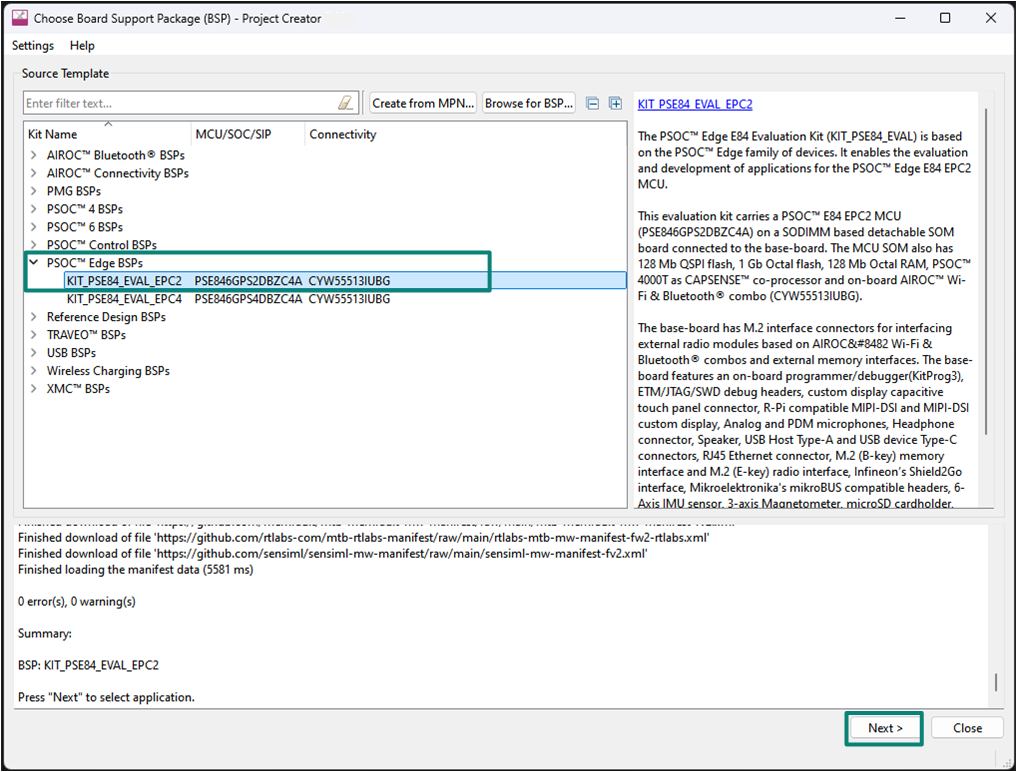Click the Next button
1017x772 pixels.
point(885,728)
